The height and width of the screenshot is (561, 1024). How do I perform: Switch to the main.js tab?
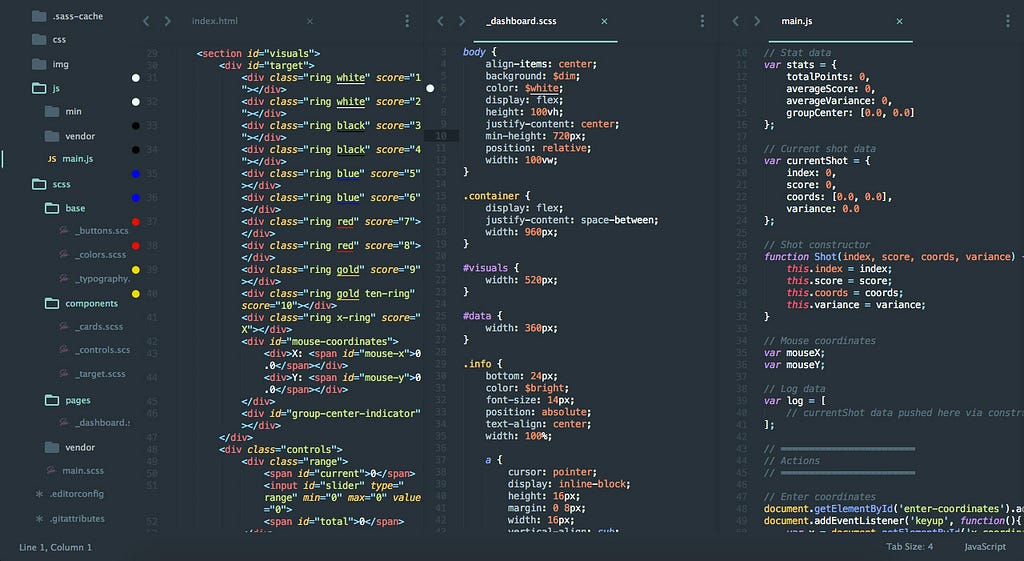point(797,21)
